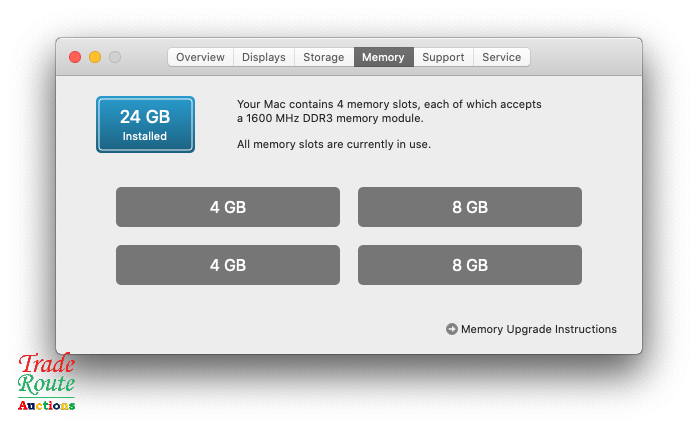
Task: Click the text about 4 memory slots
Action: point(390,104)
